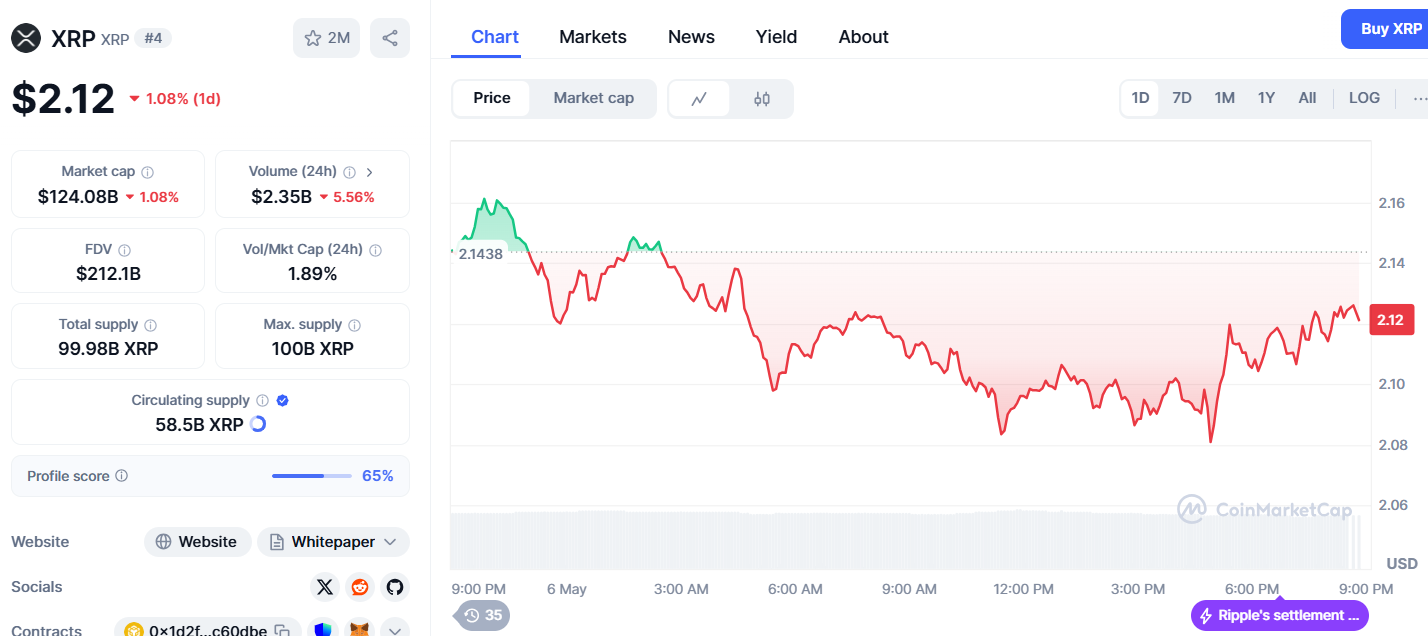Viewport: 1428px width, 636px height.
Task: Click the 99.98B XRP total supply value
Action: coord(108,349)
